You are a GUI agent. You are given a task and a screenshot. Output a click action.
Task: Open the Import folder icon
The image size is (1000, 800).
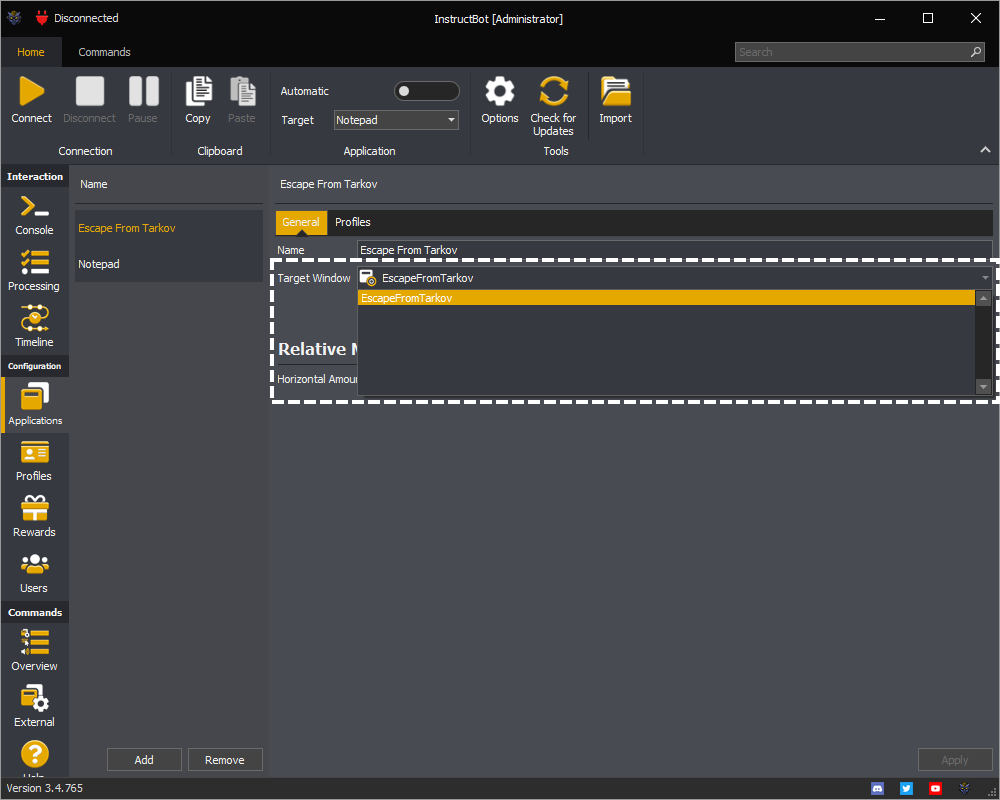pos(615,91)
